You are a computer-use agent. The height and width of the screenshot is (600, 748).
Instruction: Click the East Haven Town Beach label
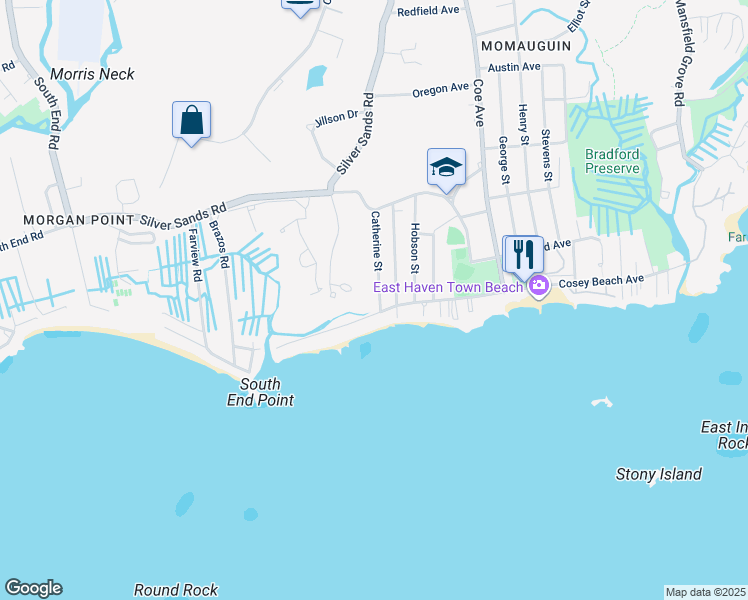(x=447, y=287)
